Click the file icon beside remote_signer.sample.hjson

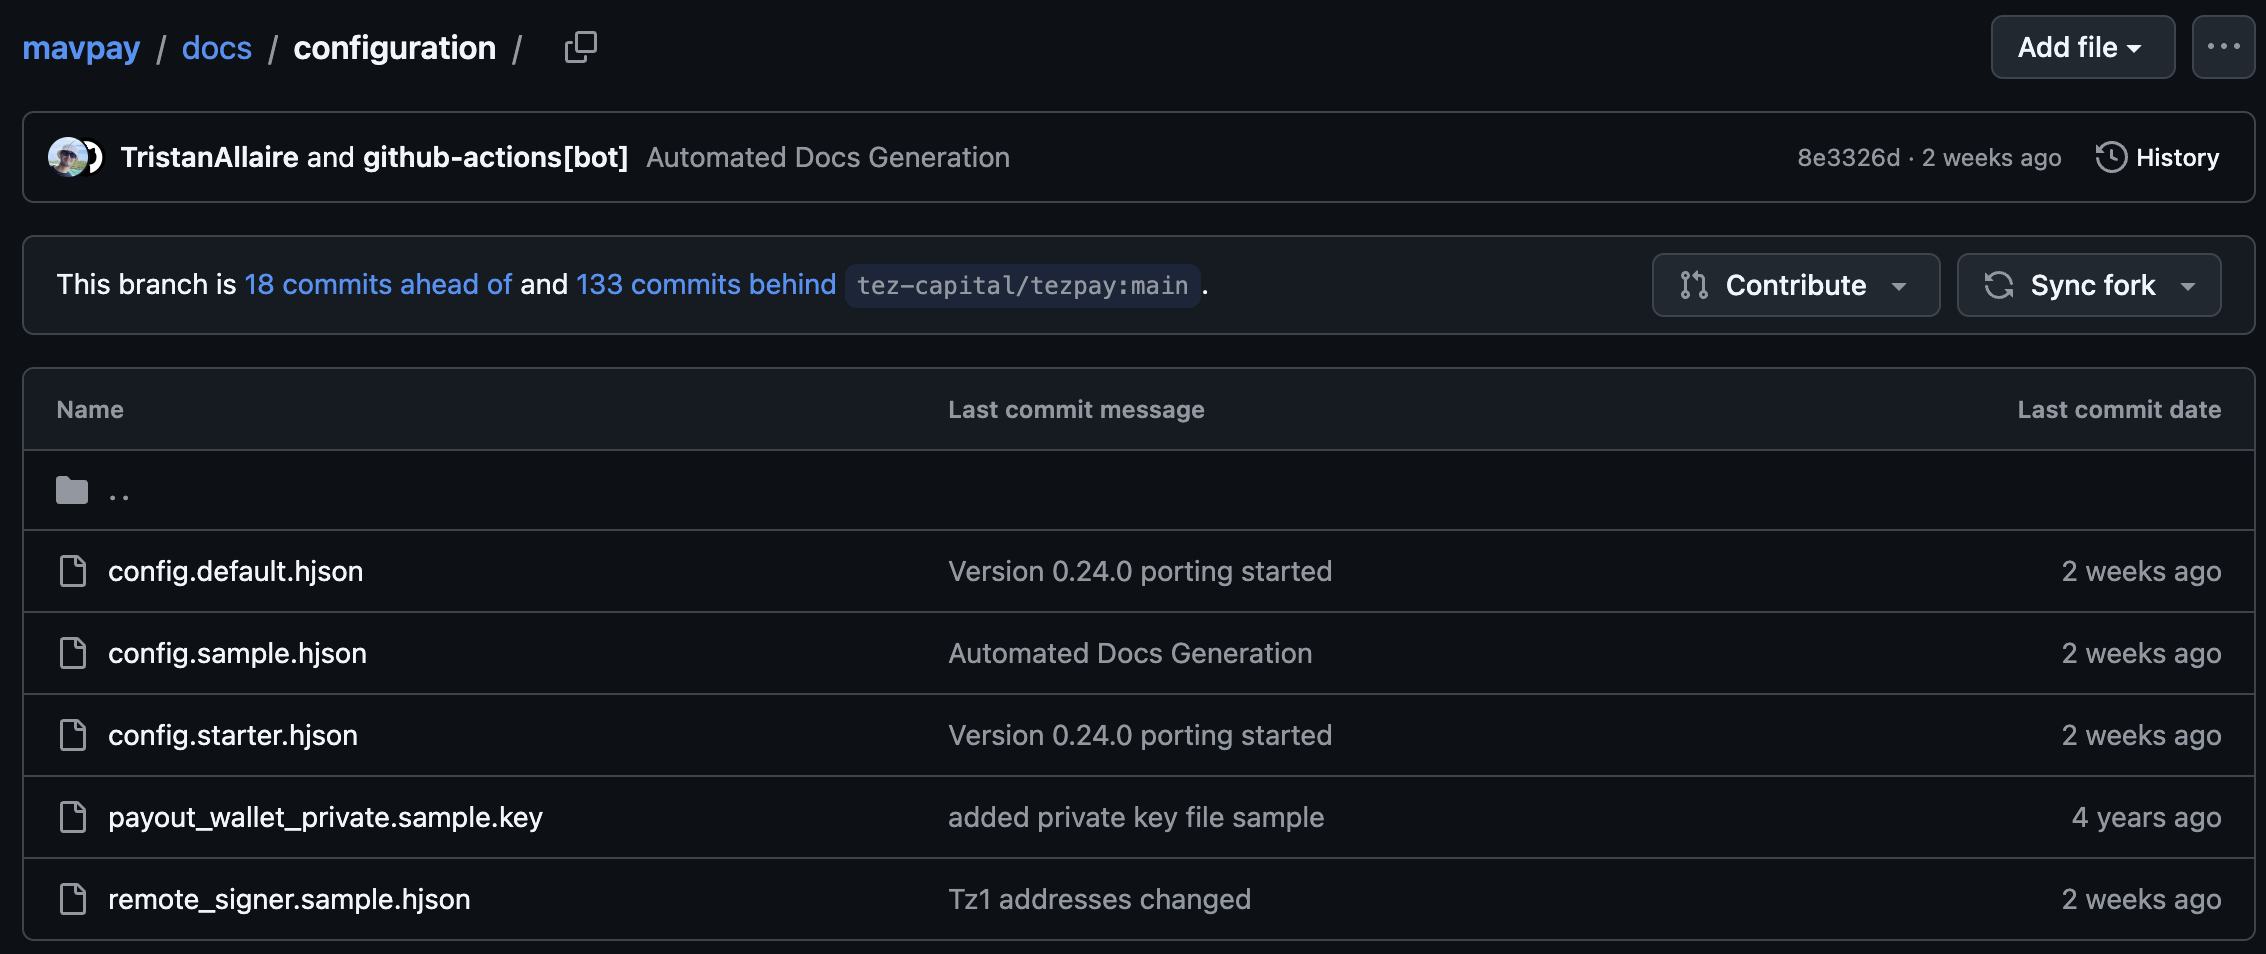click(73, 899)
